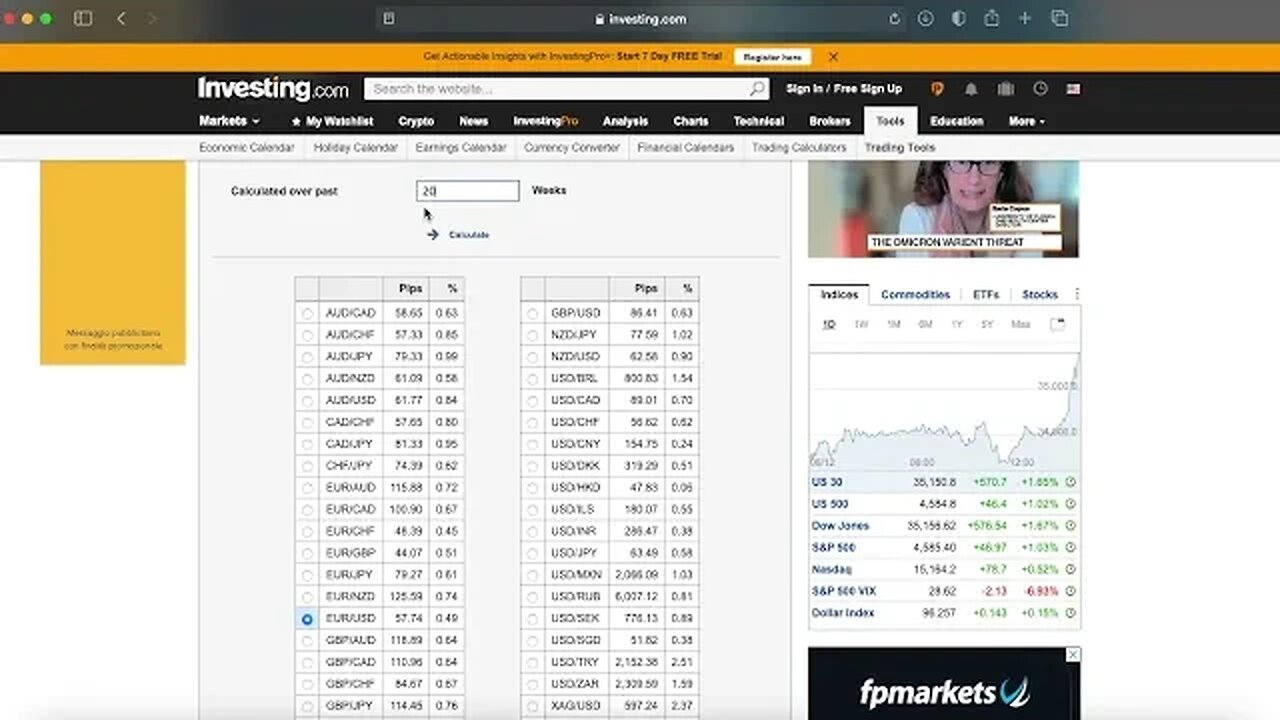Open the alerts bell icon
Image resolution: width=1280 pixels, height=720 pixels.
[x=971, y=89]
